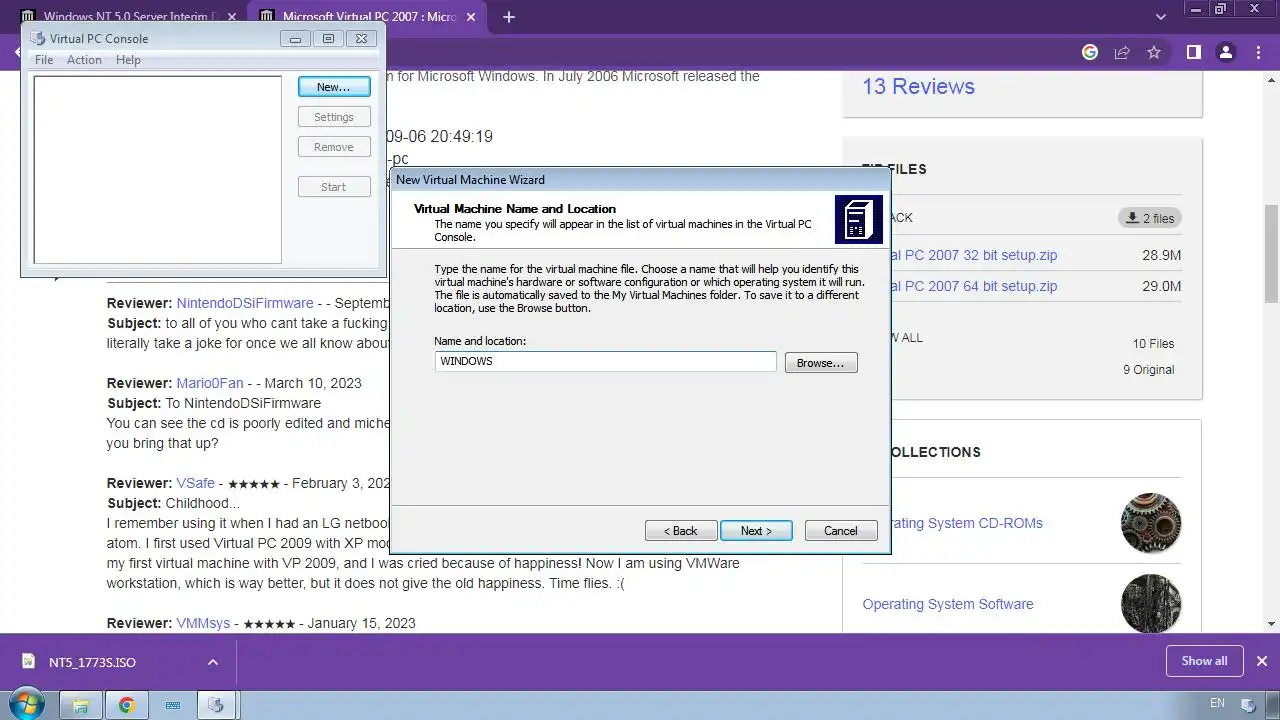Click the share page icon
The height and width of the screenshot is (720, 1280).
(x=1122, y=52)
